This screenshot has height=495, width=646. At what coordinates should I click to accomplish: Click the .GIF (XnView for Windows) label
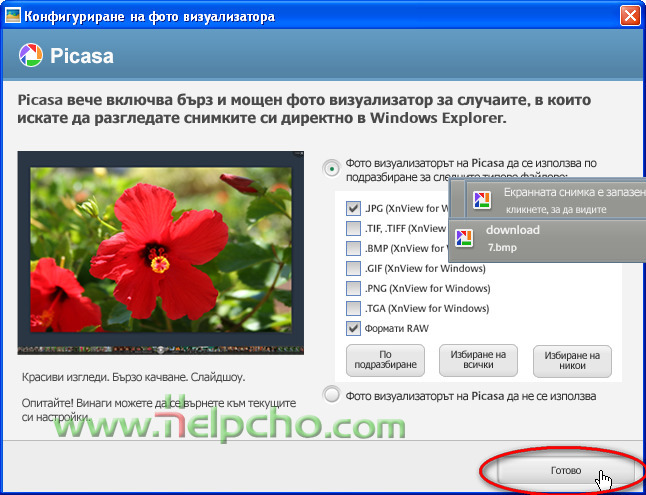click(425, 269)
